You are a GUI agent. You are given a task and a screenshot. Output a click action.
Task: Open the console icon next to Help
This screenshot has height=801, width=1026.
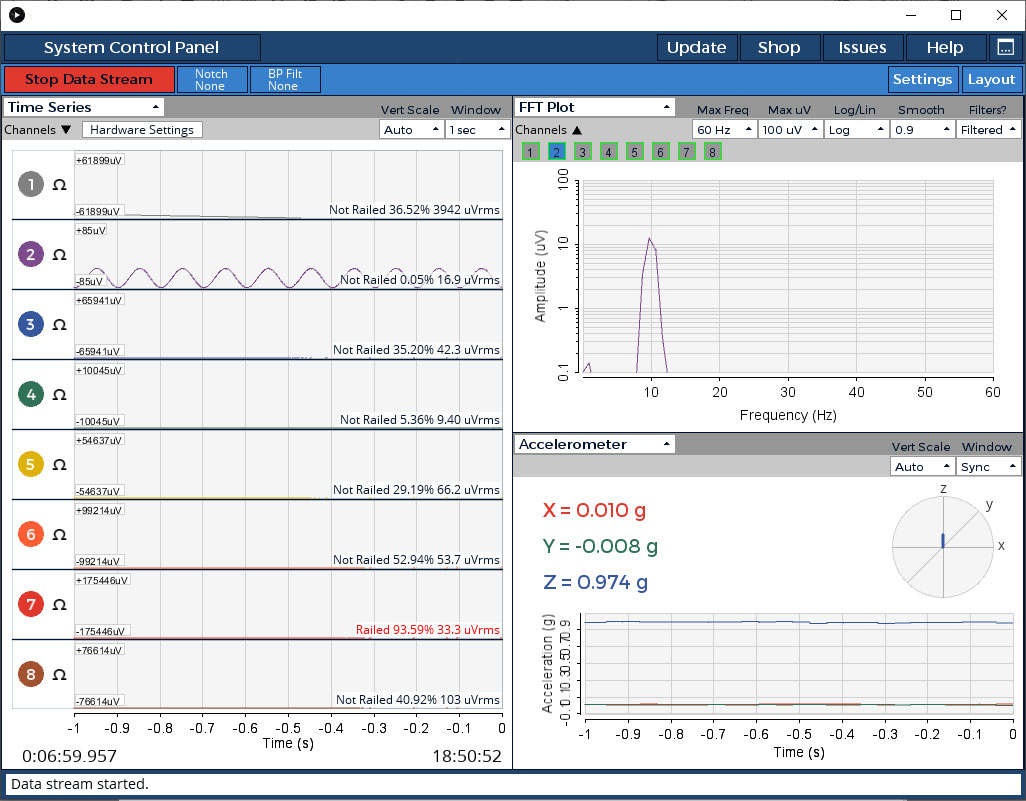1005,47
